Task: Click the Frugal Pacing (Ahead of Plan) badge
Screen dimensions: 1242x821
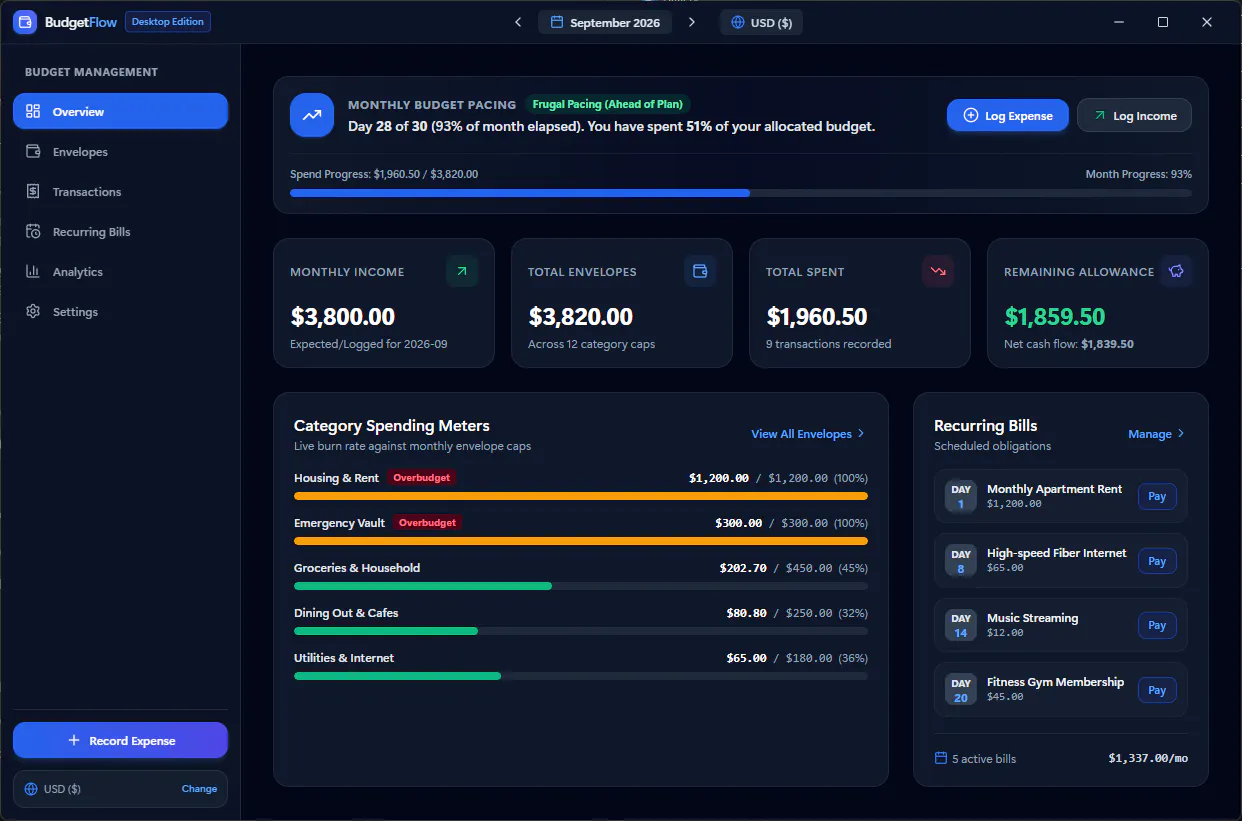Action: [x=607, y=104]
